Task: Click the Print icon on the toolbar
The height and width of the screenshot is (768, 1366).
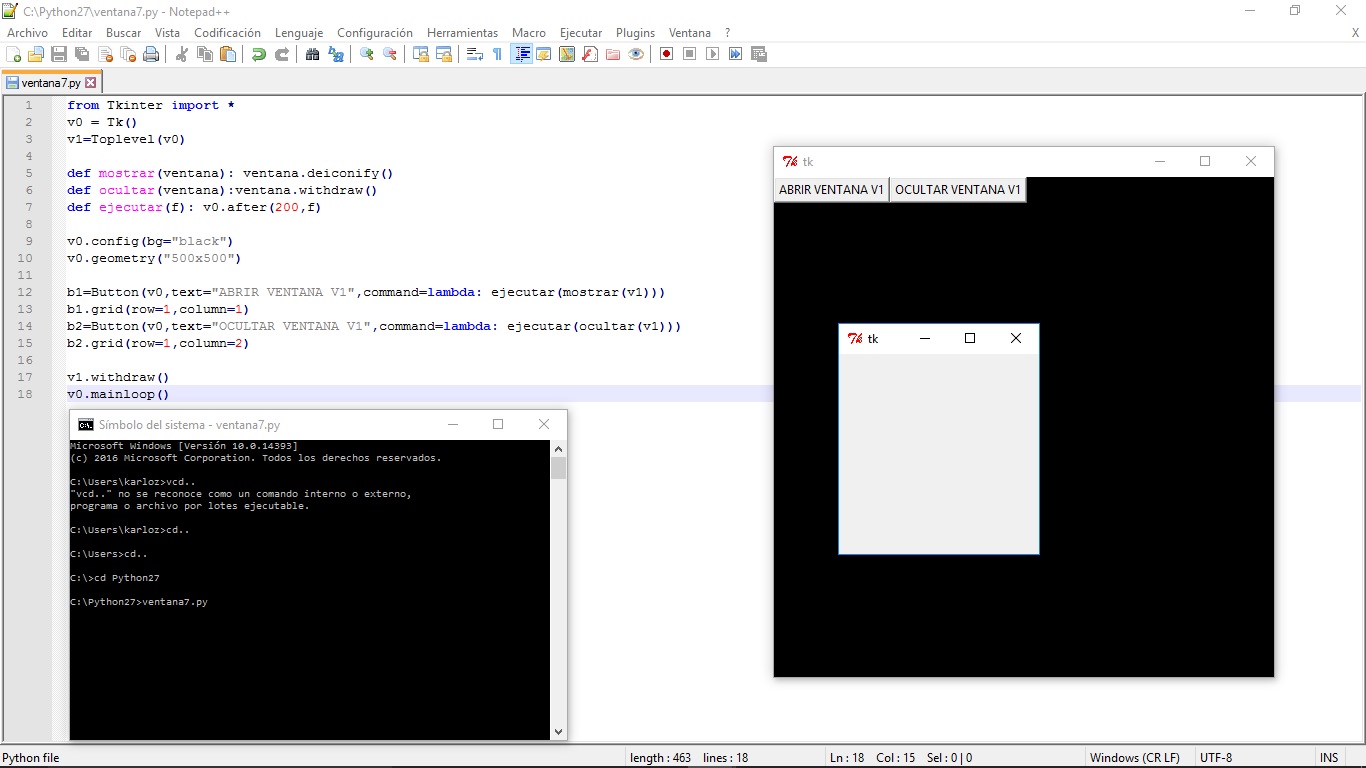Action: click(x=151, y=54)
